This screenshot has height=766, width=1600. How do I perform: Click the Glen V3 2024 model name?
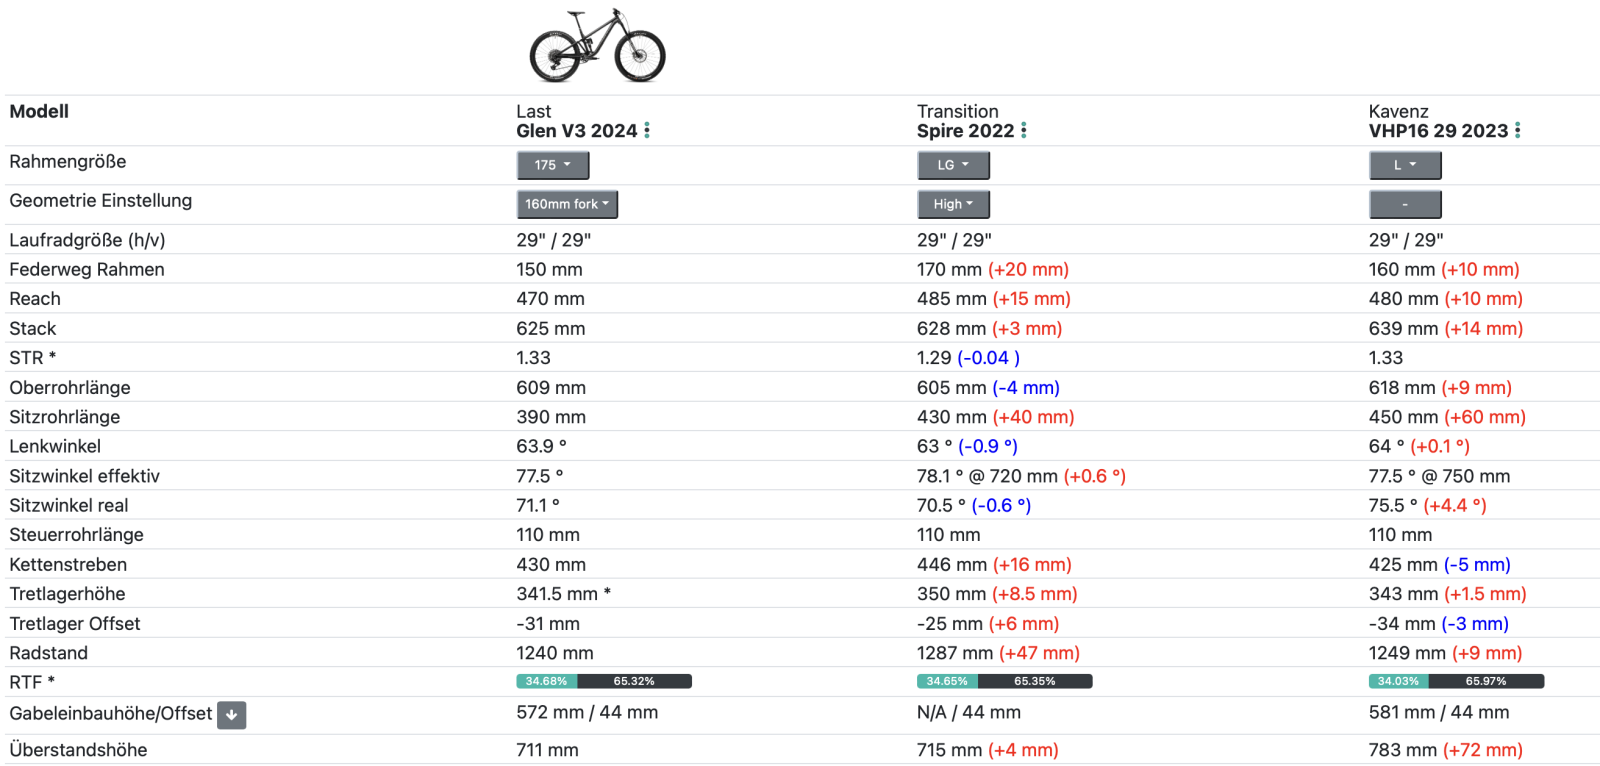(x=576, y=131)
